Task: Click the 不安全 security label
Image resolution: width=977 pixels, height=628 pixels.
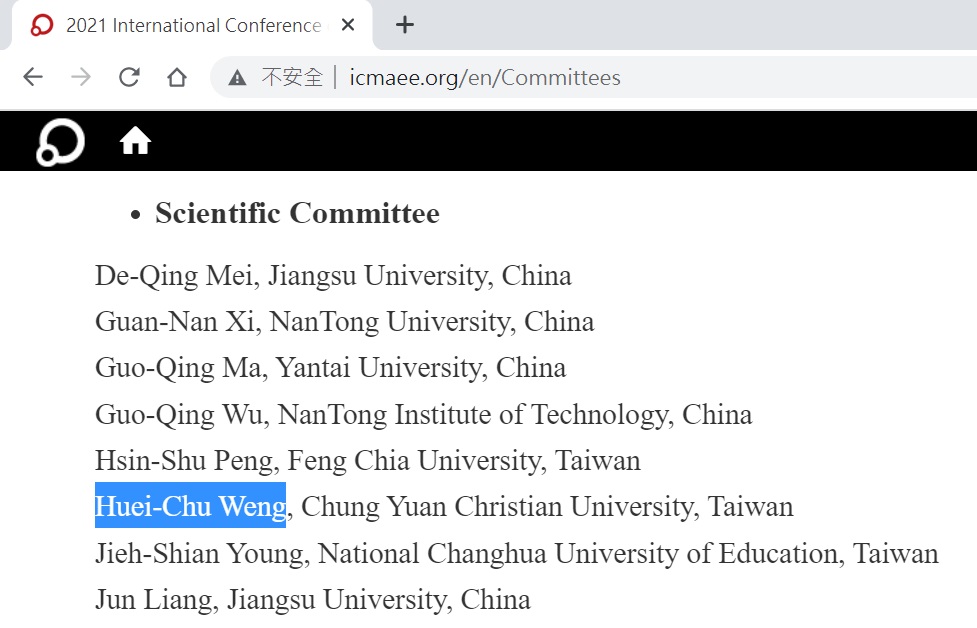Action: tap(292, 78)
